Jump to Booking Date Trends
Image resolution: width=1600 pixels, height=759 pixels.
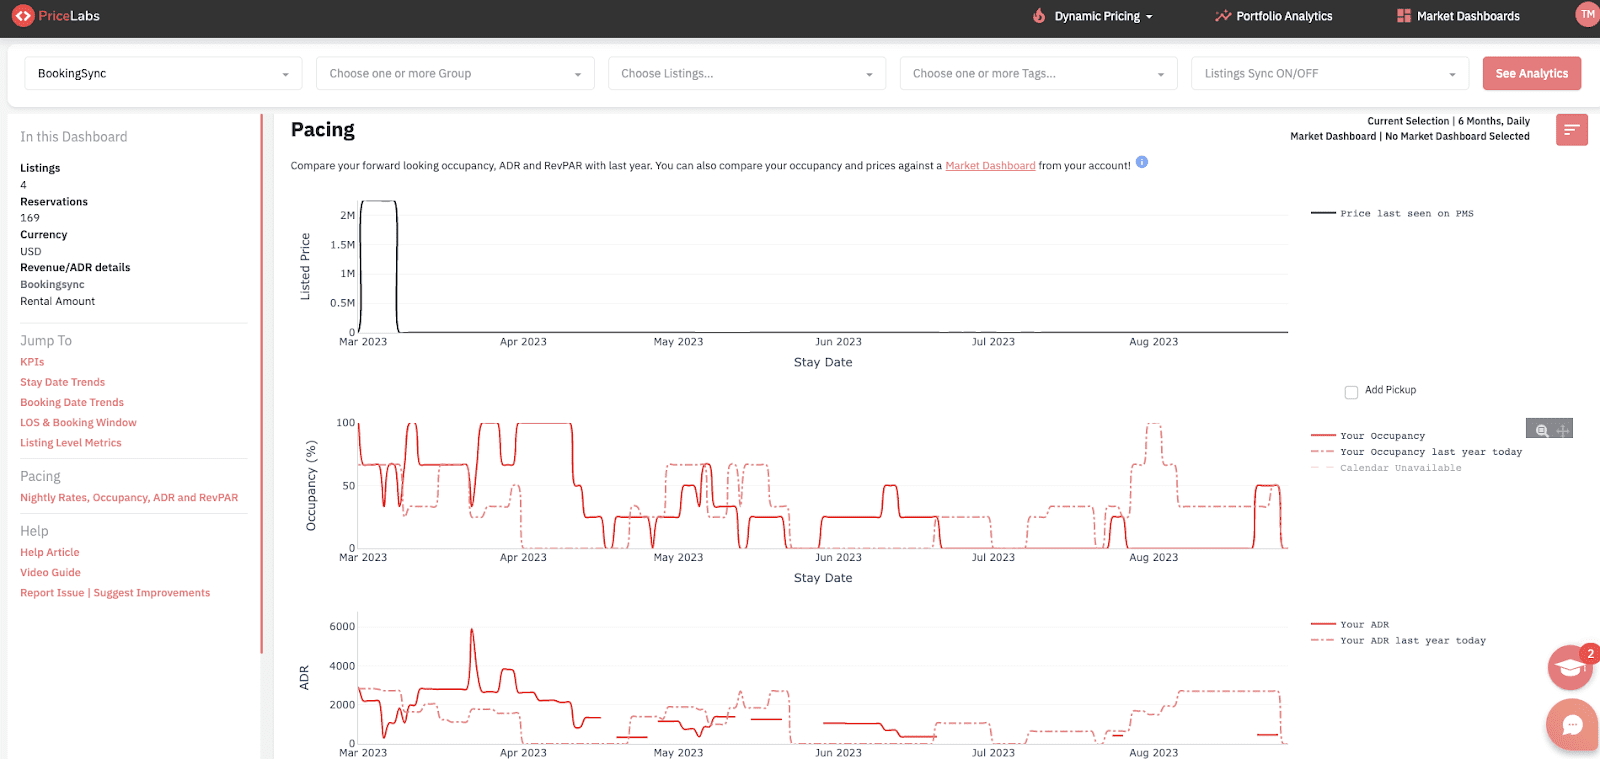click(72, 402)
